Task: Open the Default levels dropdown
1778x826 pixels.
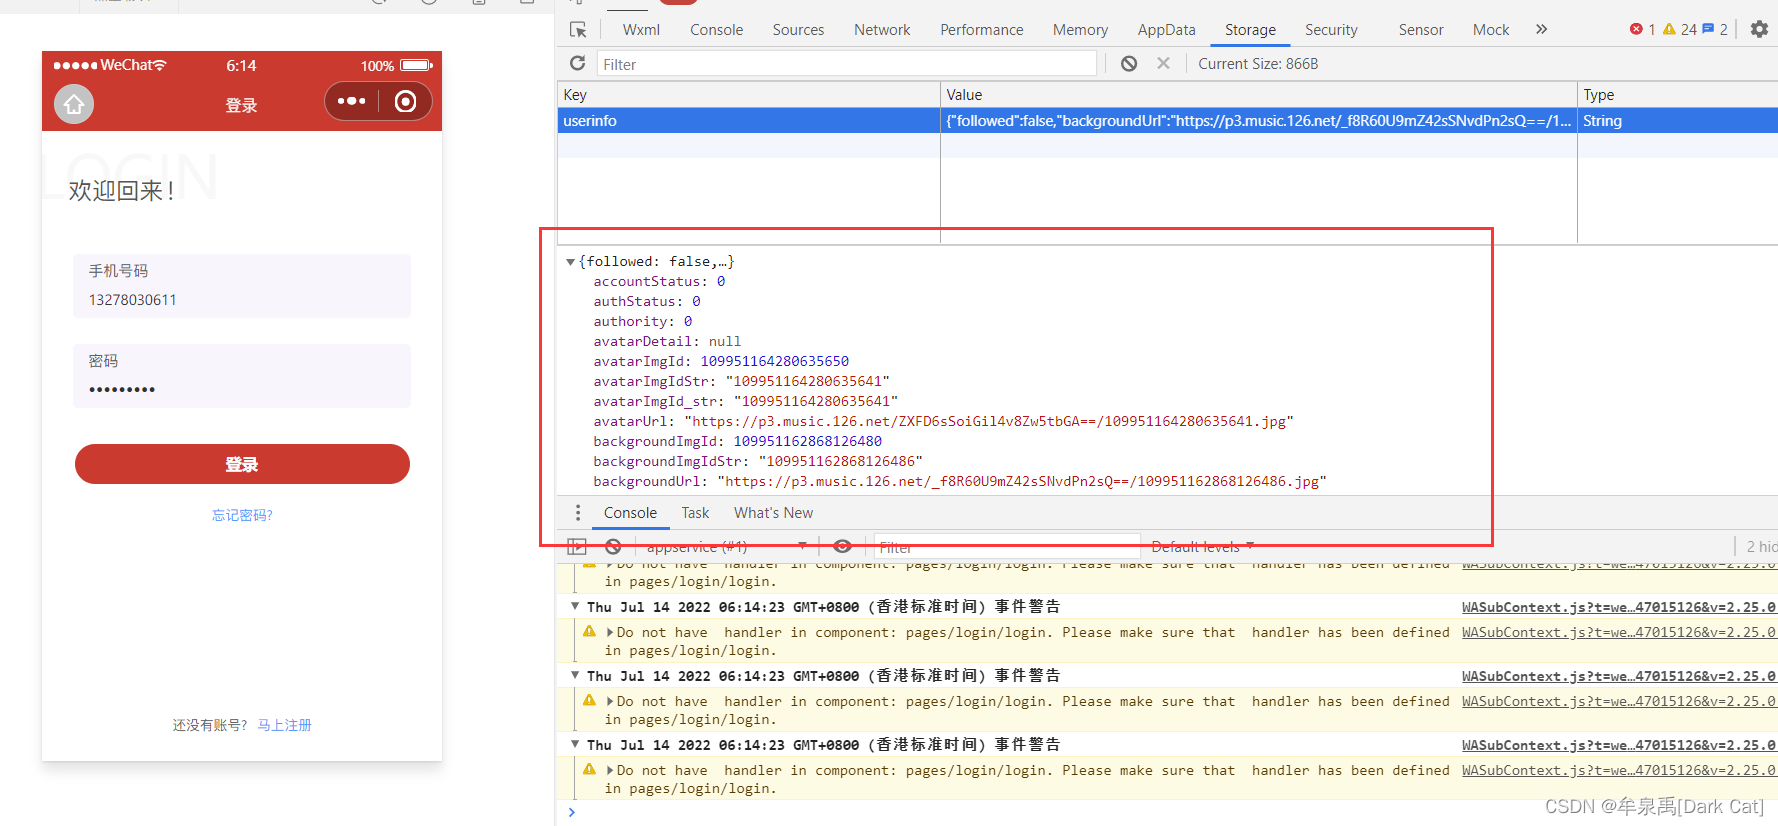Action: pos(1202,547)
